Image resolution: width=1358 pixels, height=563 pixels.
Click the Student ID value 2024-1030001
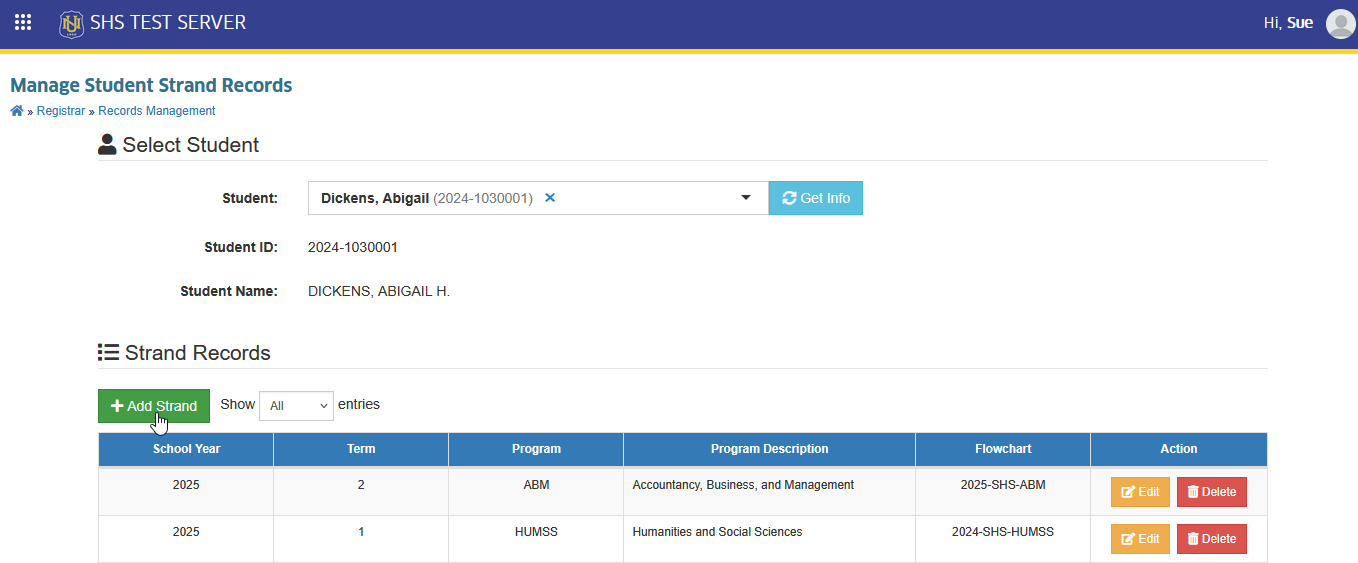(353, 247)
